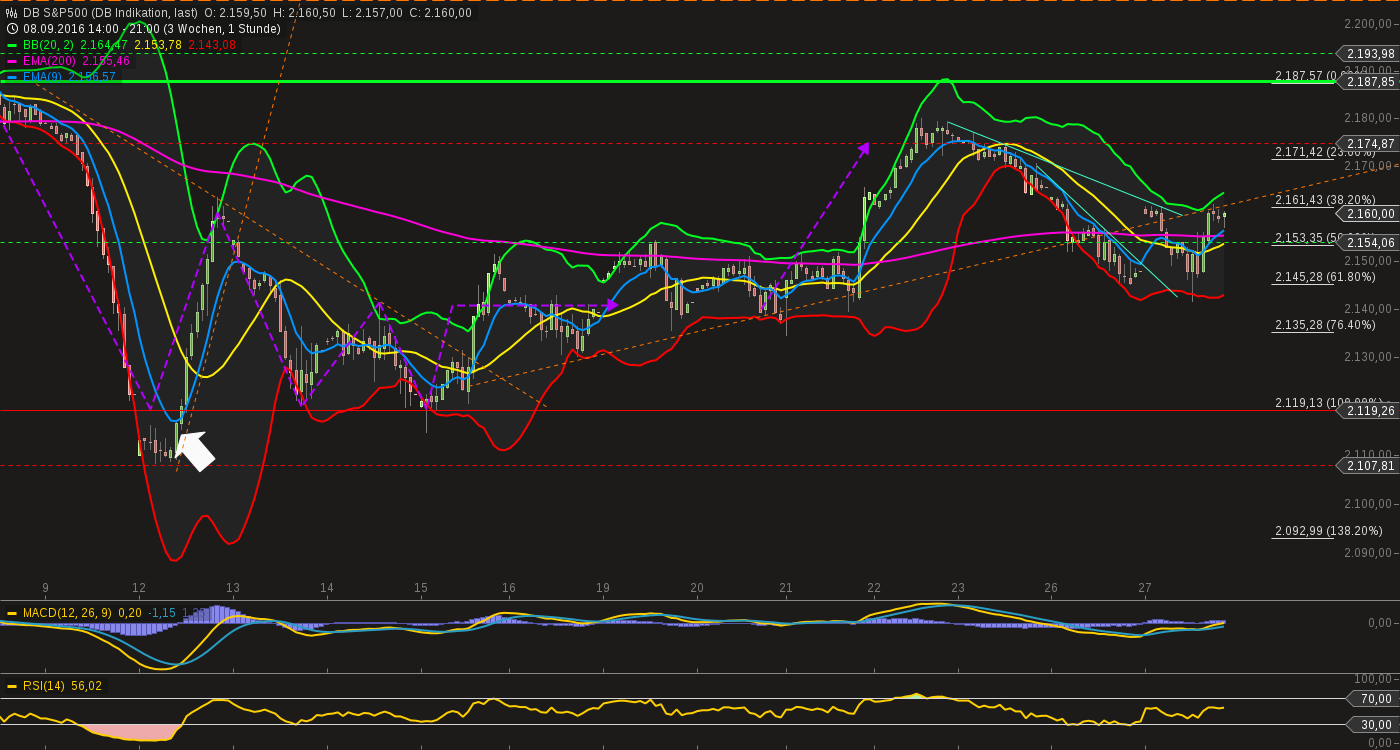Click the 2.107,81 price marker on the axis
1400x750 pixels.
(x=1366, y=465)
